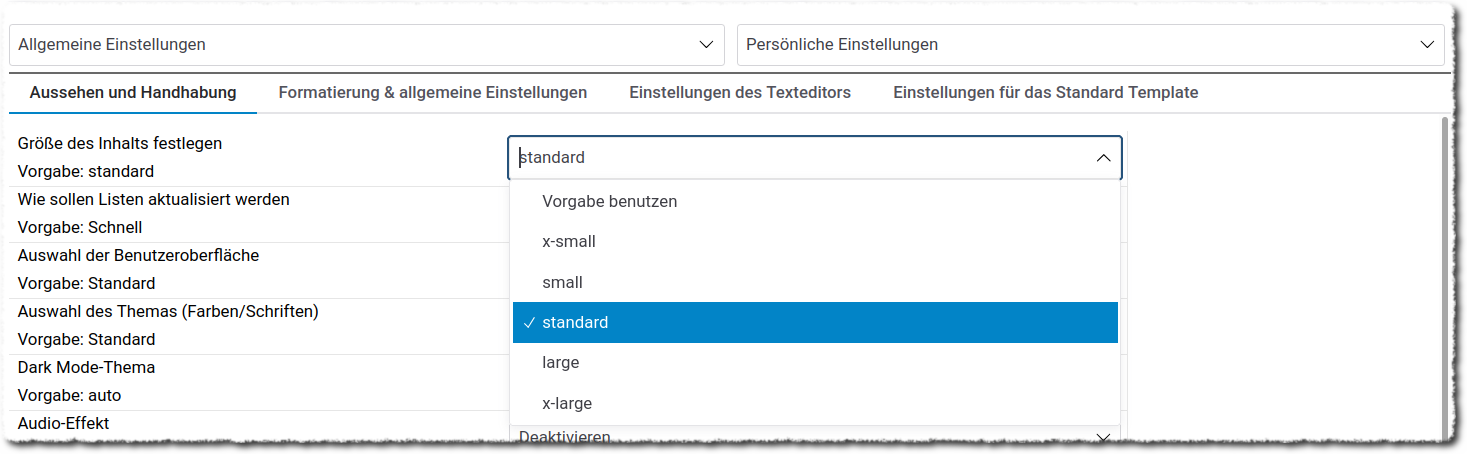The image size is (1467, 454).
Task: Collapse the size list via the up chevron
Action: click(x=1103, y=158)
